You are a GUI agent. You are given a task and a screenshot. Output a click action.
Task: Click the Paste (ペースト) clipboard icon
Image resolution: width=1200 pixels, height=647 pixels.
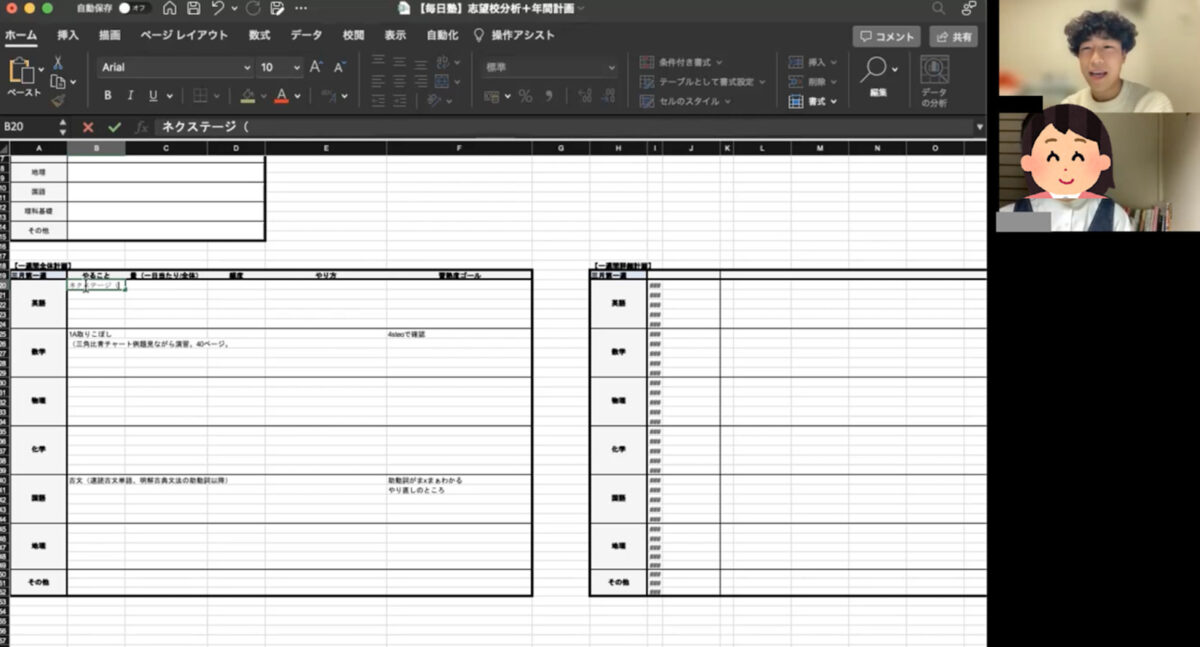(x=20, y=72)
